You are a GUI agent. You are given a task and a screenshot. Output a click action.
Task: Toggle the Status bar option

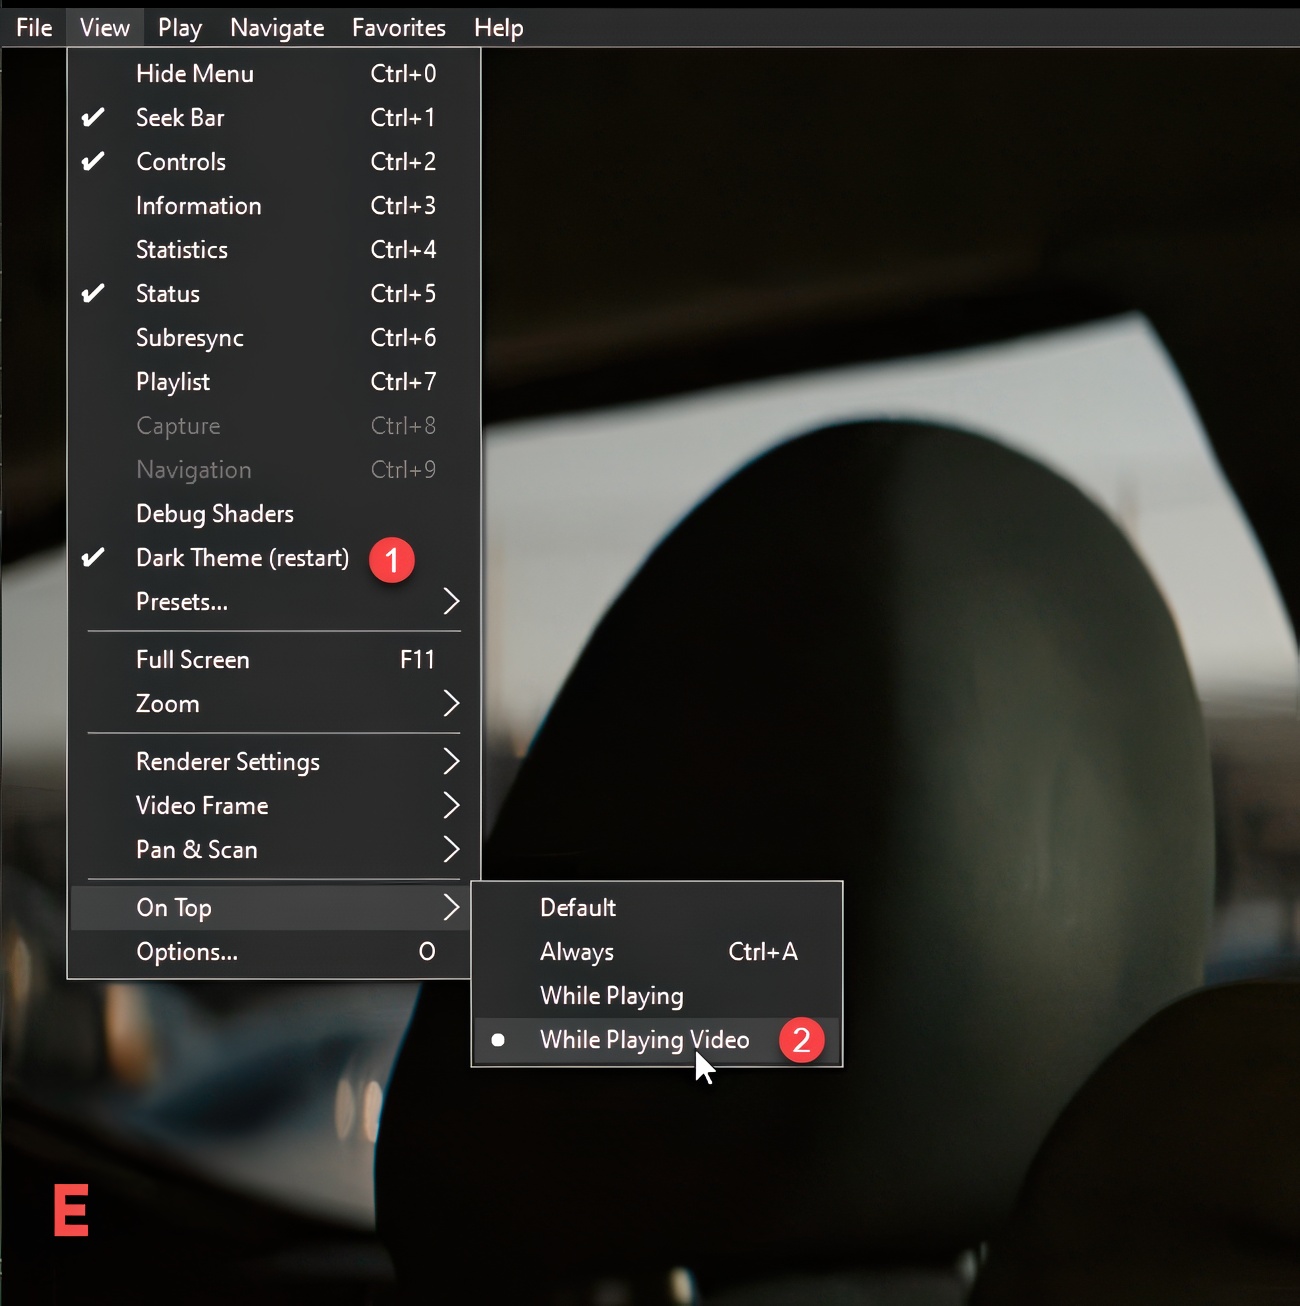274,294
